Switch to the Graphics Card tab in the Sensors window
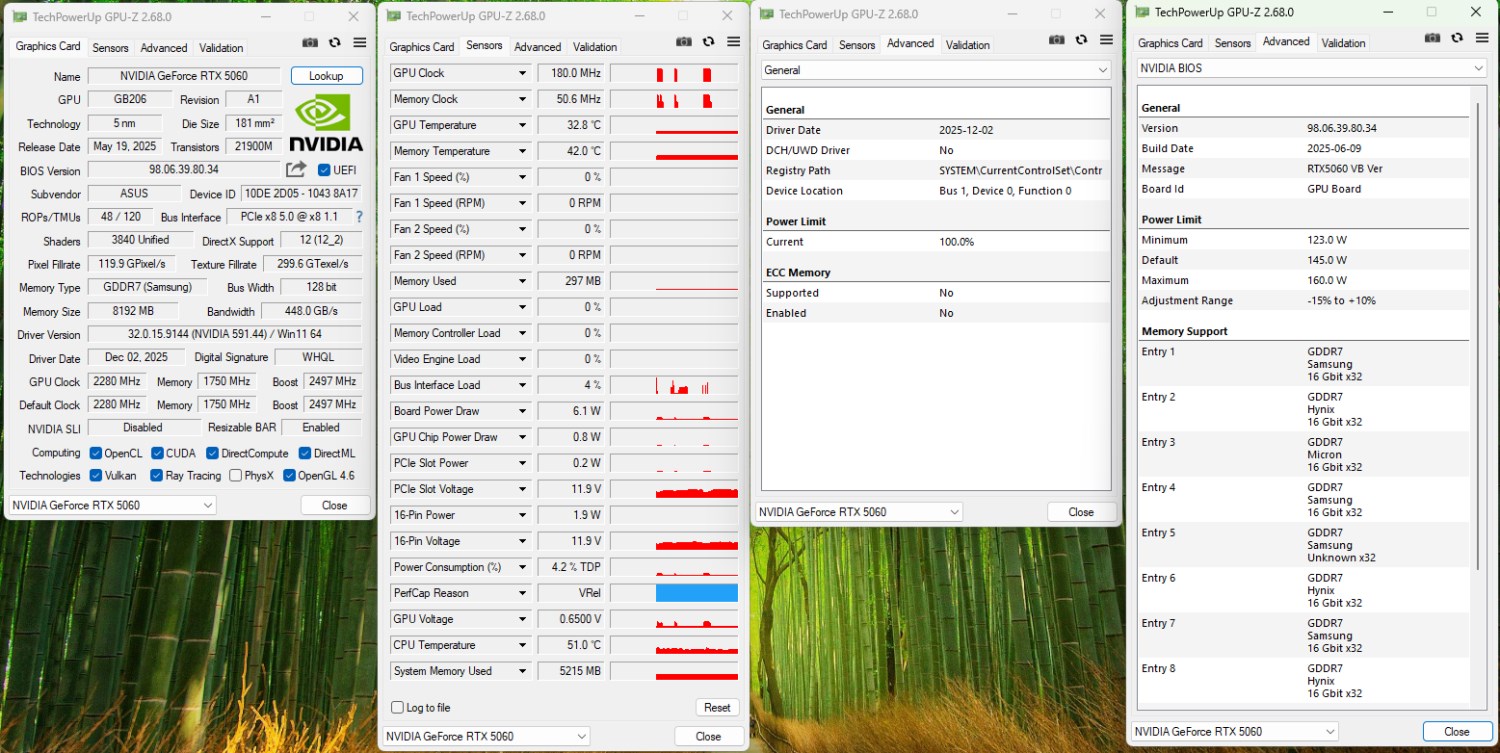Viewport: 1500px width, 753px height. [422, 47]
